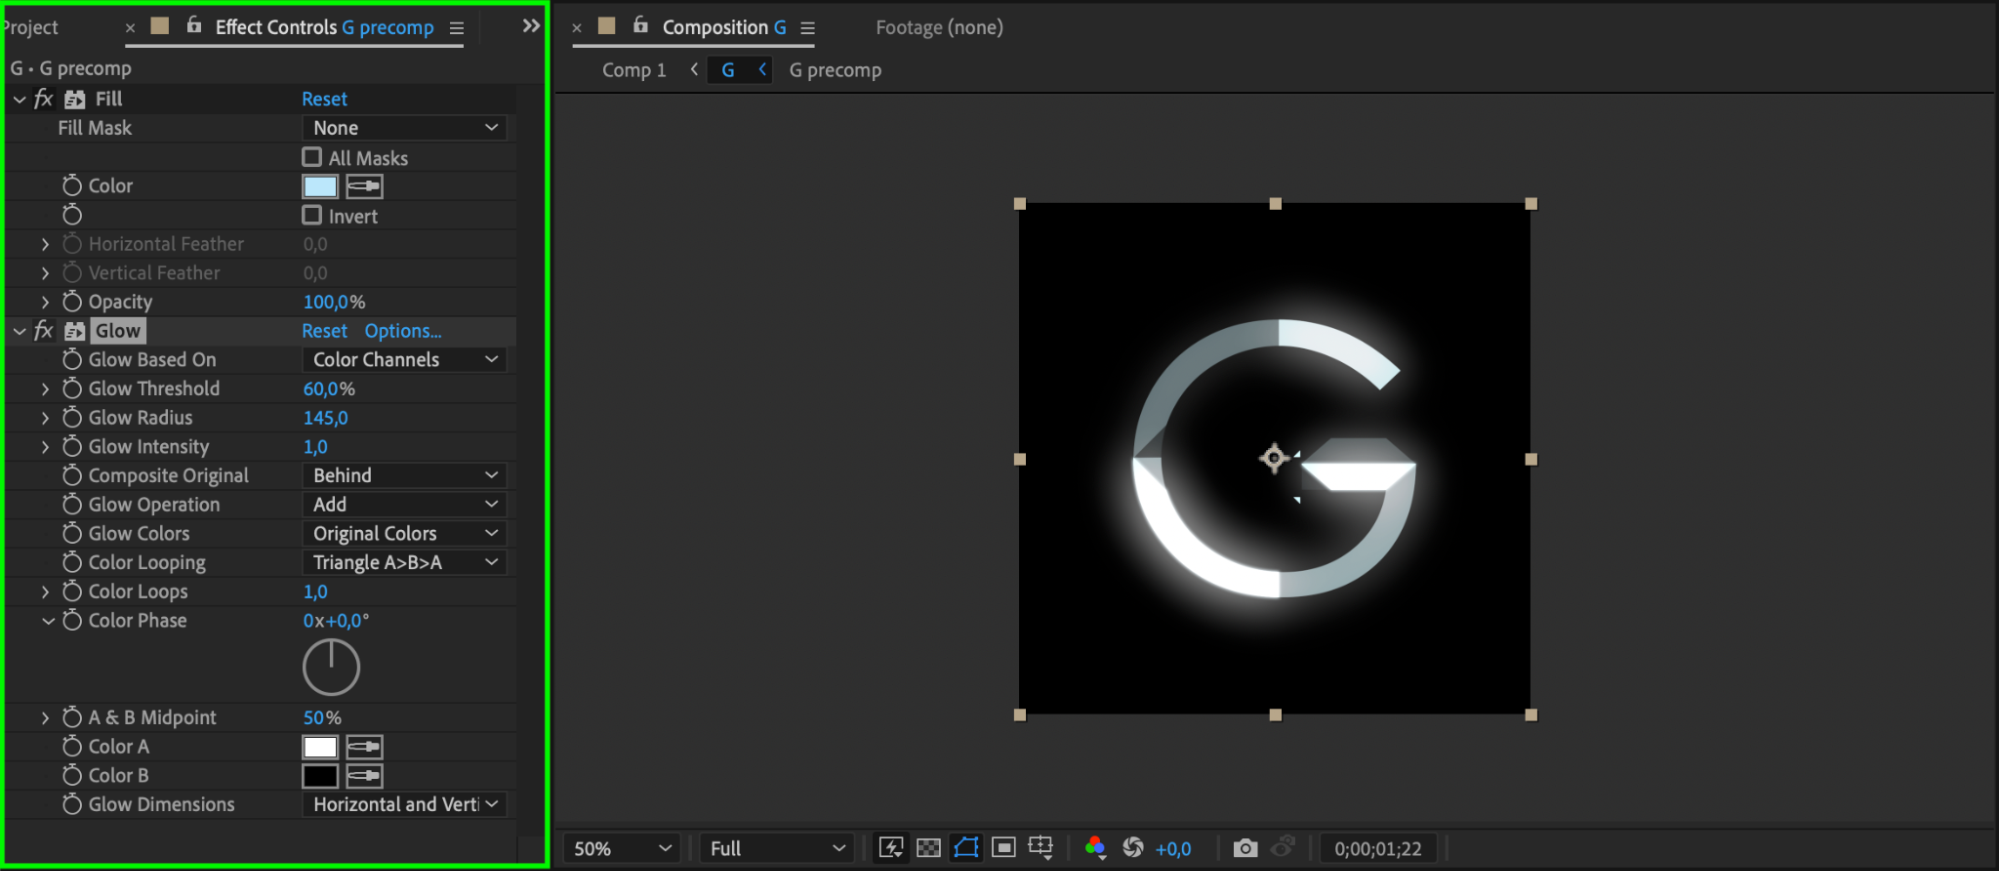Take a snapshot with the camera icon

[x=1245, y=848]
